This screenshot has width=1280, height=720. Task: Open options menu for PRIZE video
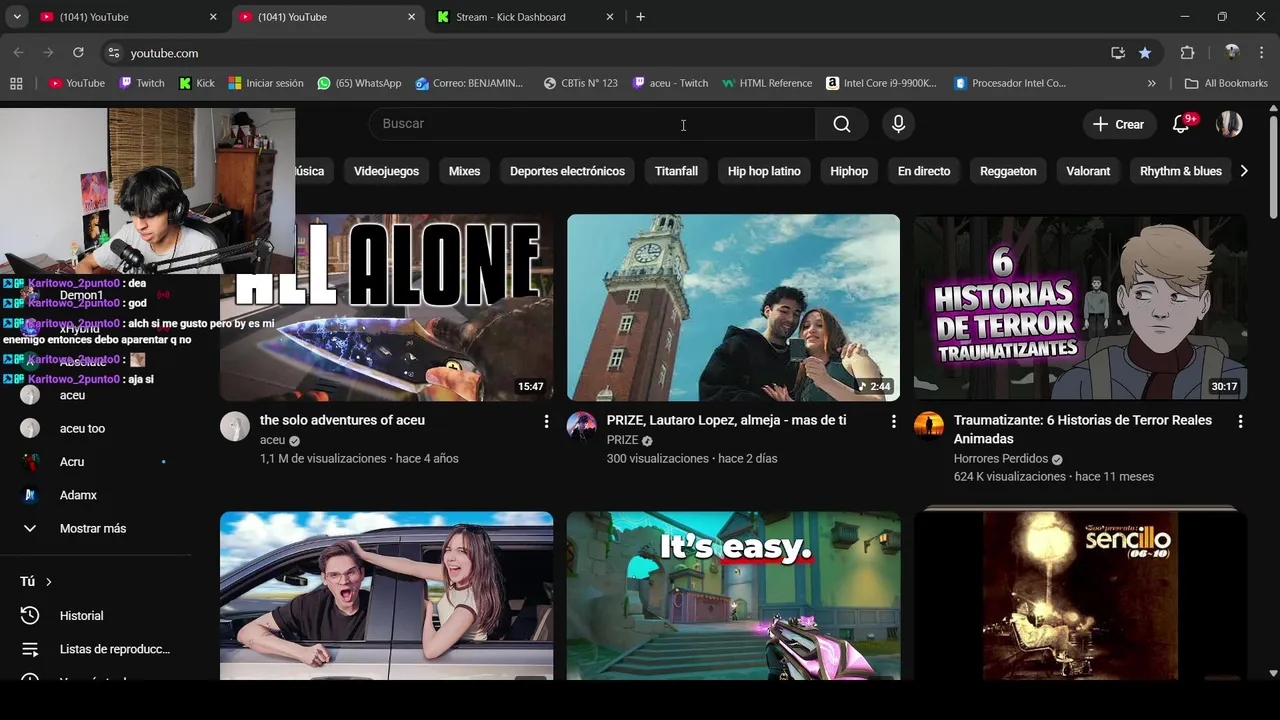pyautogui.click(x=893, y=422)
